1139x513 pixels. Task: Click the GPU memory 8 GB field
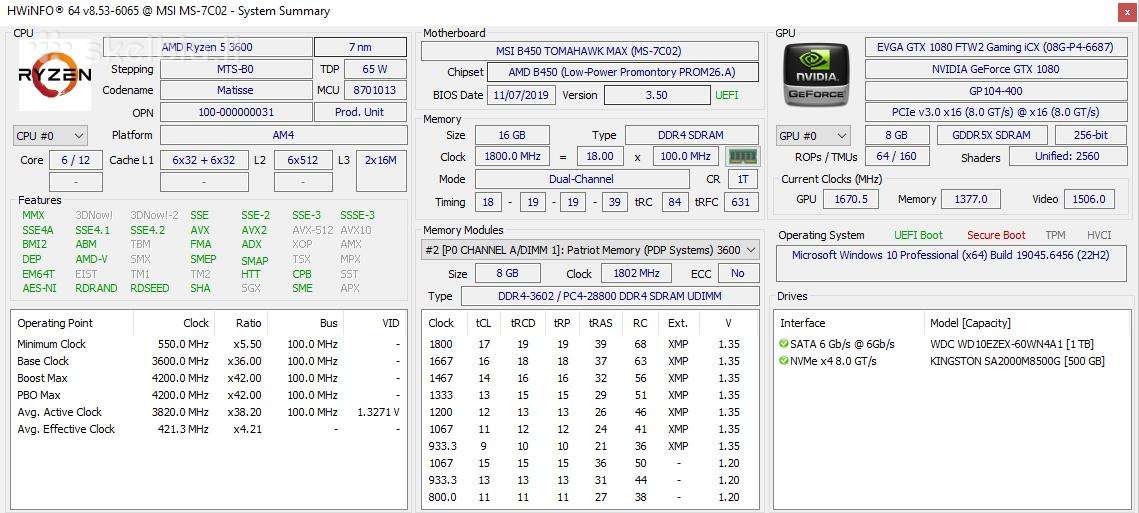coord(897,135)
